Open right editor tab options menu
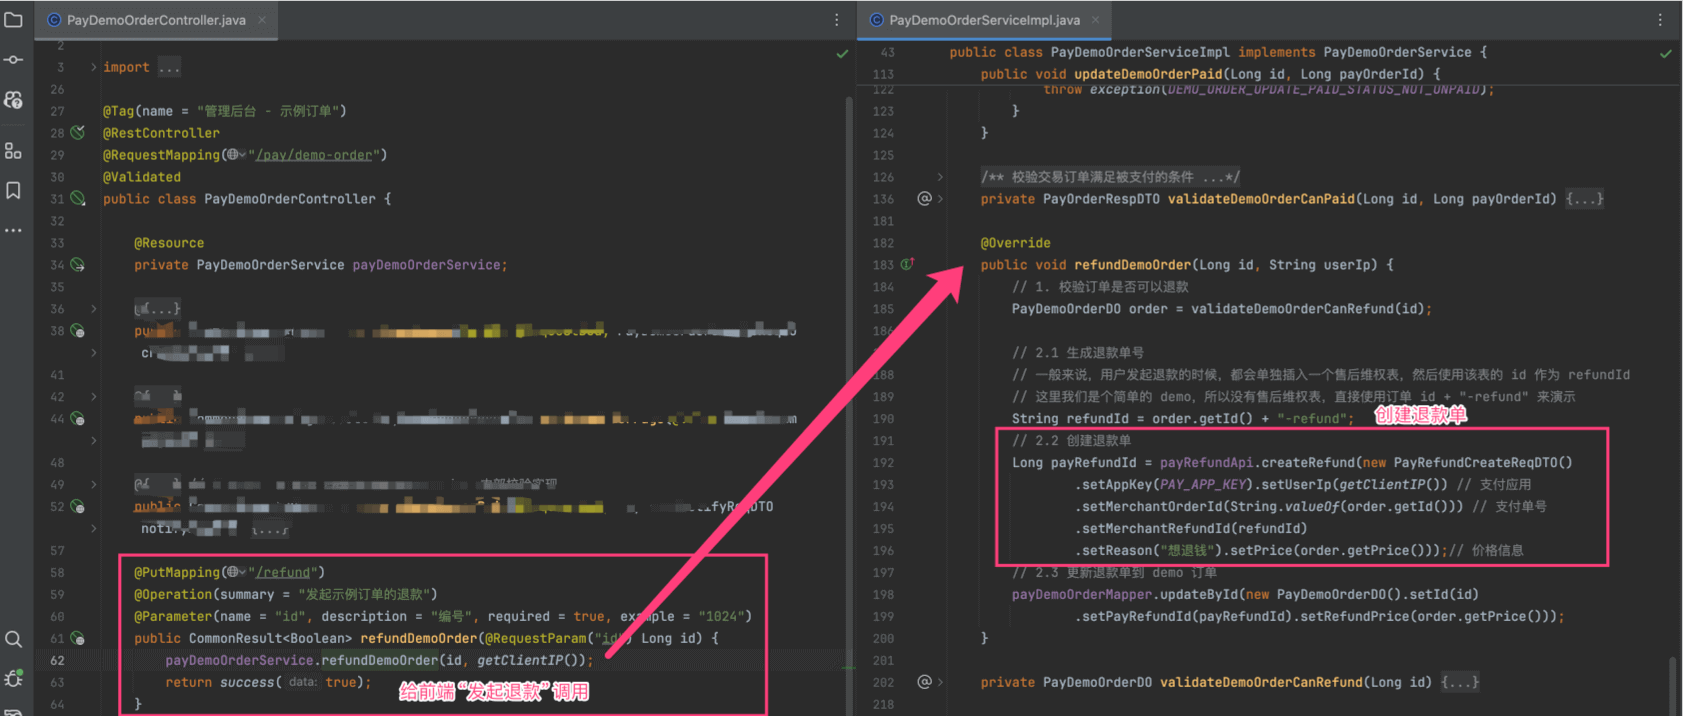1683x716 pixels. coord(1660,20)
